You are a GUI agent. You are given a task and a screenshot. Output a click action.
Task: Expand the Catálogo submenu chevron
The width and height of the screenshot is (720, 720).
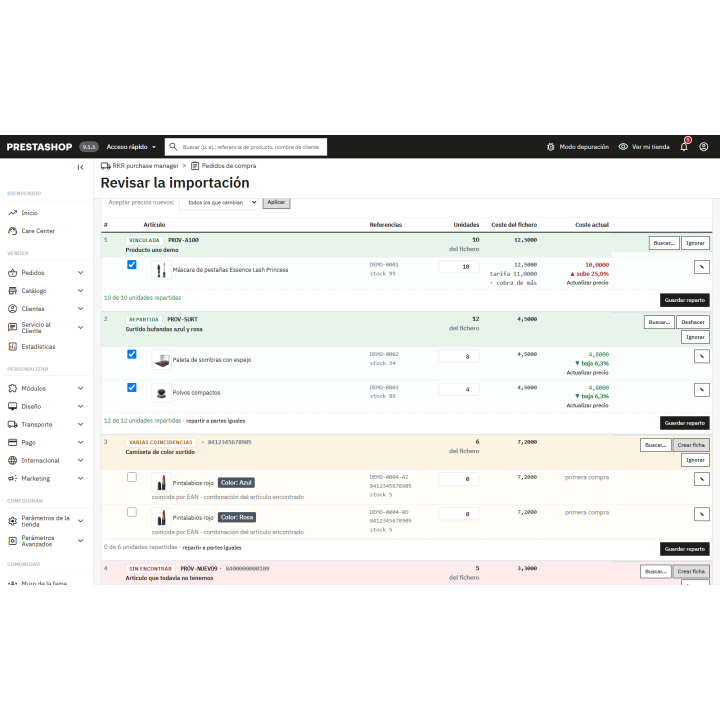tap(80, 291)
